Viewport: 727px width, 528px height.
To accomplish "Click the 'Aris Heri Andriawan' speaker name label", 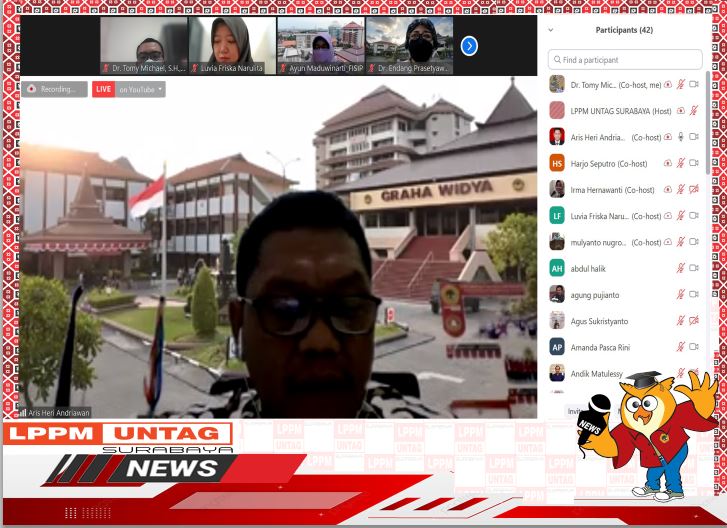I will (x=59, y=413).
